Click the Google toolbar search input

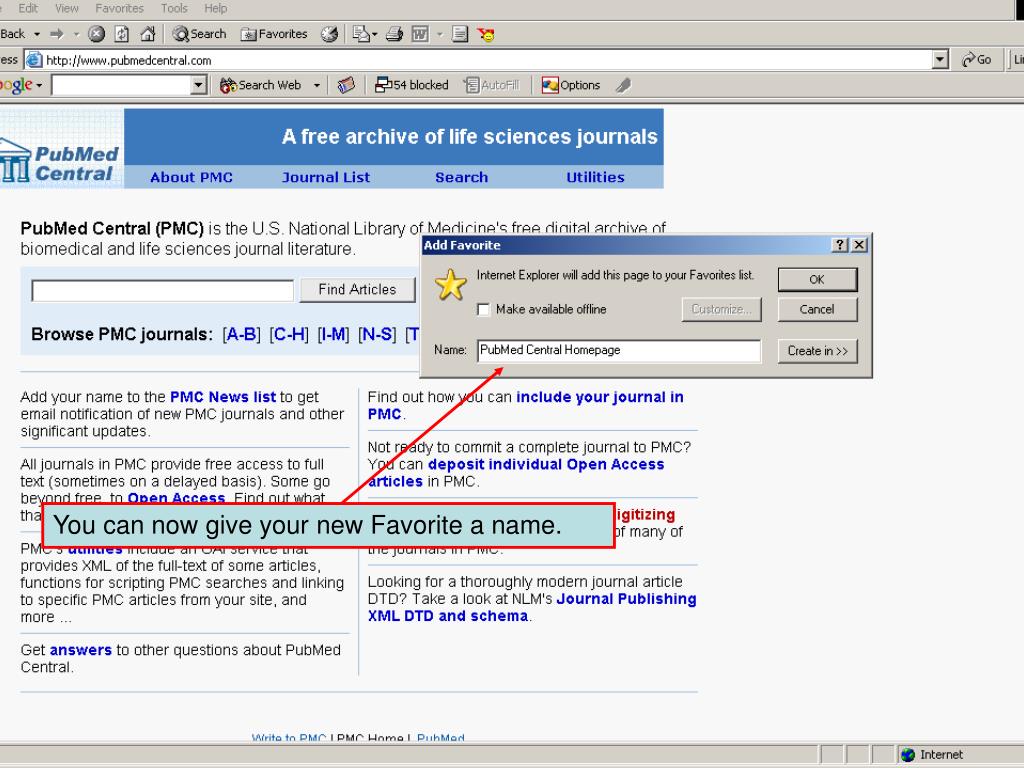122,85
